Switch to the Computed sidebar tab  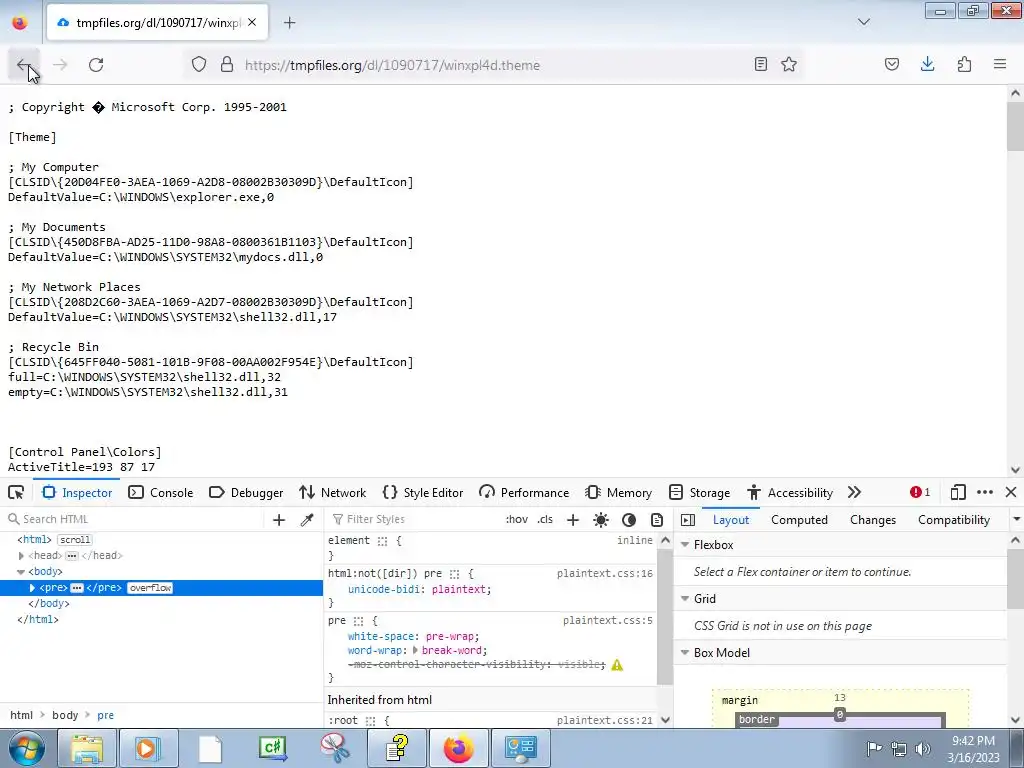(799, 520)
